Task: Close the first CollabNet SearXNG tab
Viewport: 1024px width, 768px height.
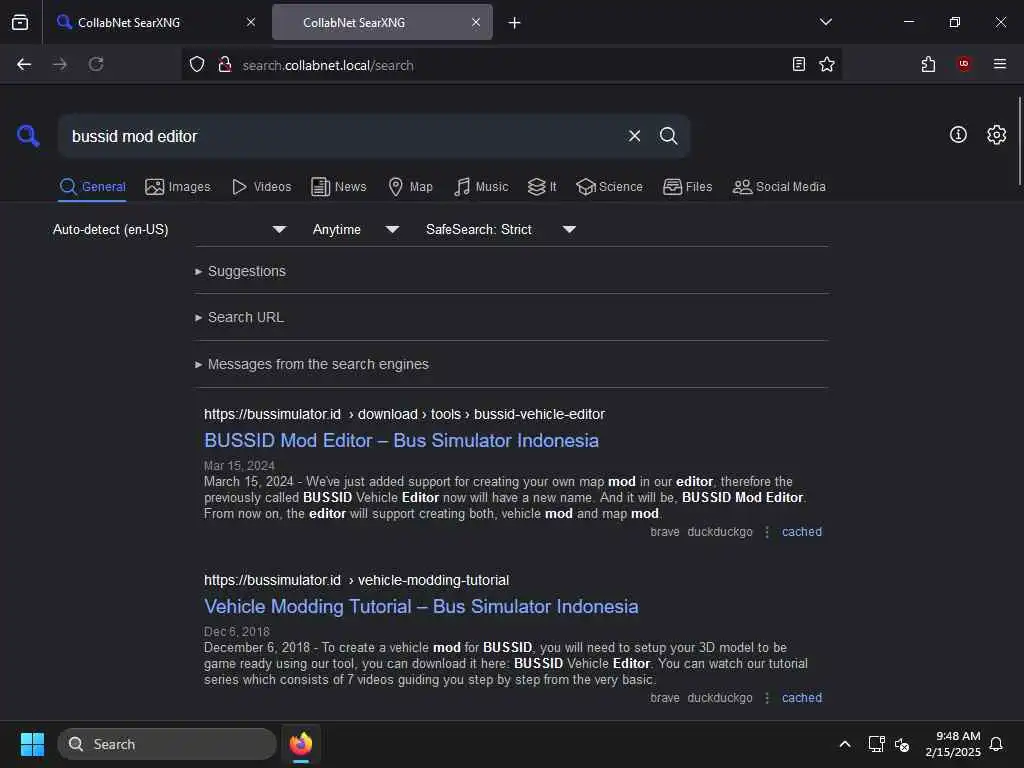Action: 251,22
